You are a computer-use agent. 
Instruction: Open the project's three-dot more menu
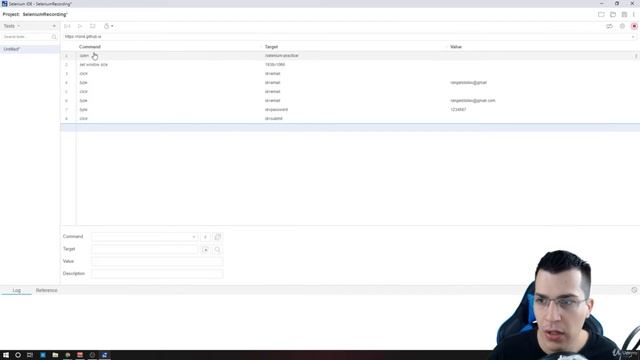coord(634,14)
